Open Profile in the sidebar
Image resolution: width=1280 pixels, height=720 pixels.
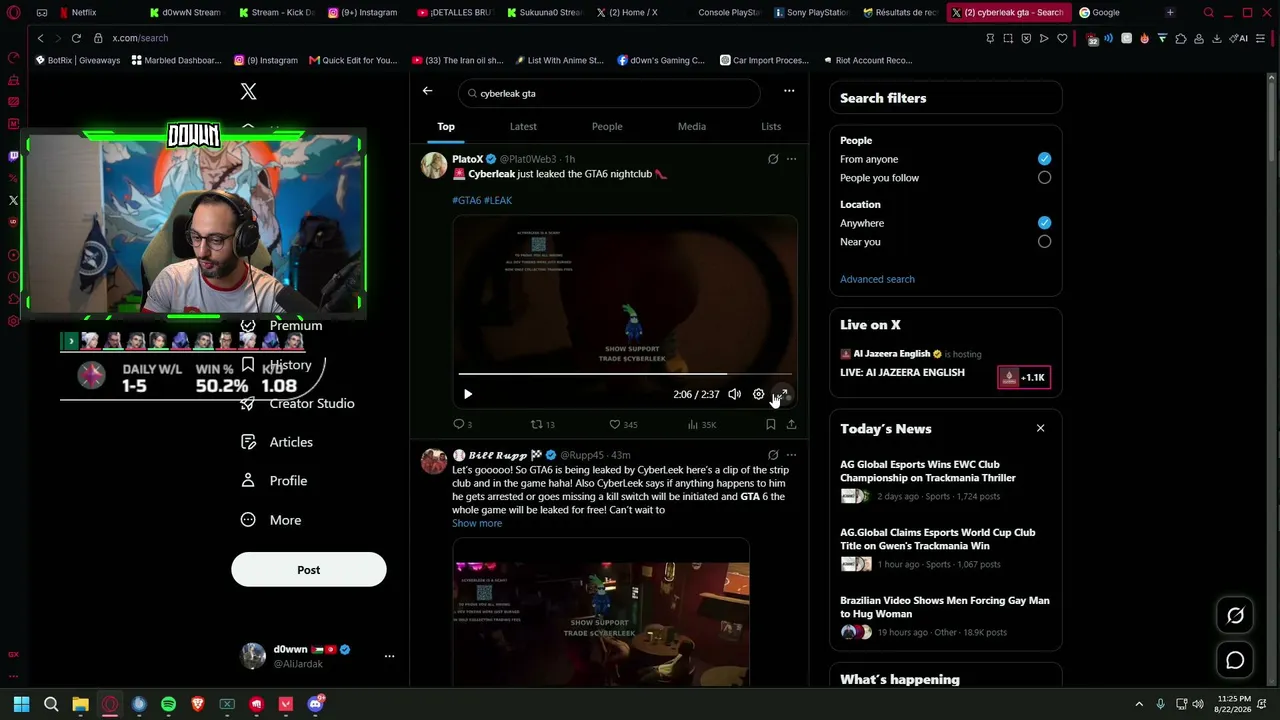[274, 481]
